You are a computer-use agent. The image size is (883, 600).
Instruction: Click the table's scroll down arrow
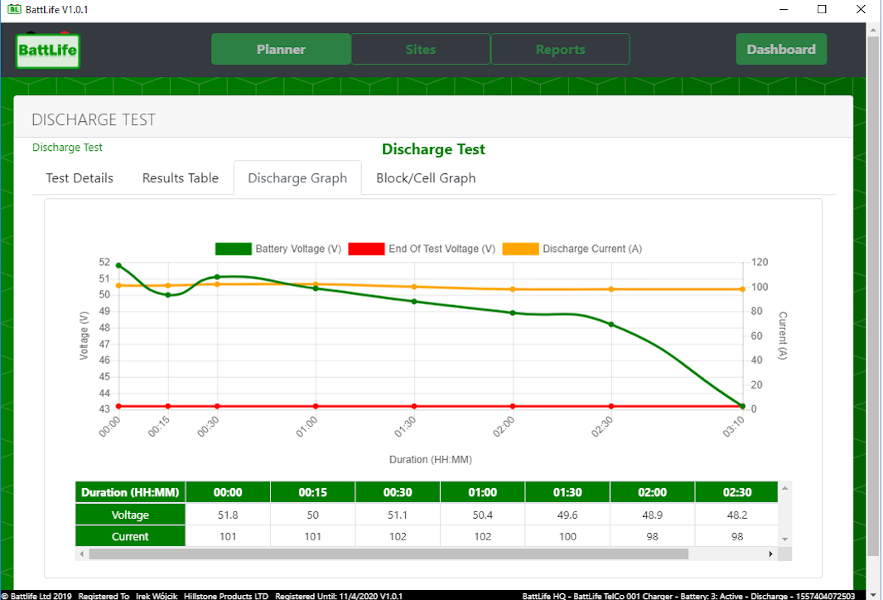(784, 539)
